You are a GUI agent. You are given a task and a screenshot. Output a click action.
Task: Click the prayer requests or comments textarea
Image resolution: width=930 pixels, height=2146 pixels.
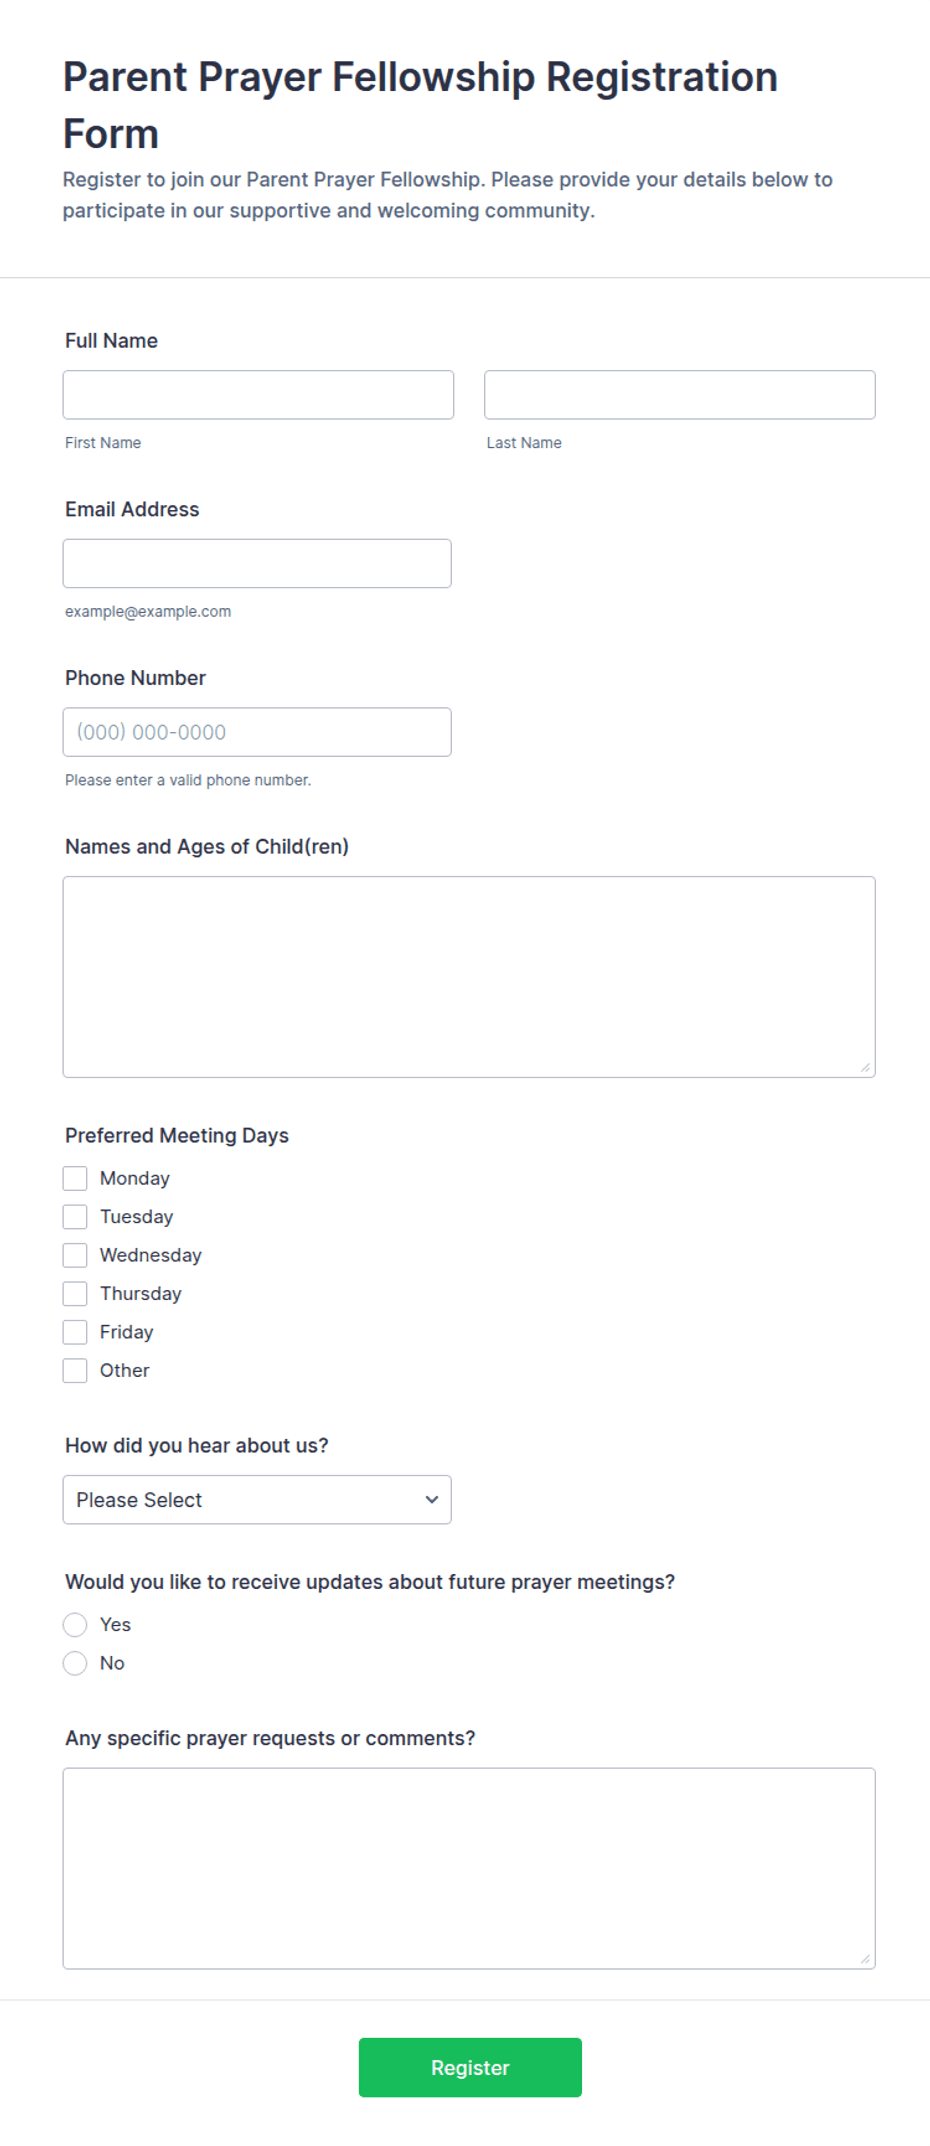pos(469,1869)
